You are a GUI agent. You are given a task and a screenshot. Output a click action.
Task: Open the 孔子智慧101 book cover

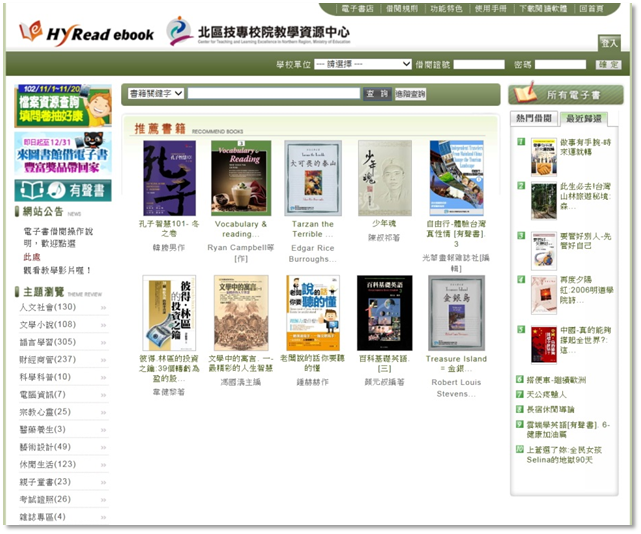click(x=169, y=178)
